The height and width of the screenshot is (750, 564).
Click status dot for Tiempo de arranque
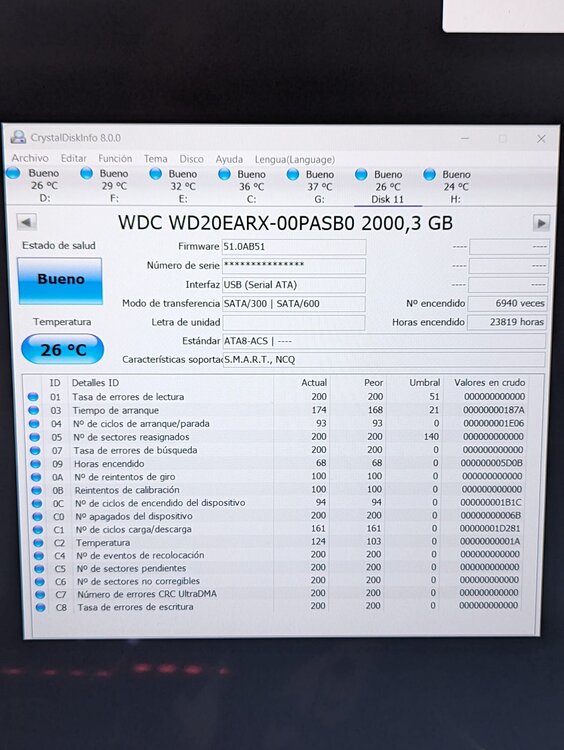point(33,410)
